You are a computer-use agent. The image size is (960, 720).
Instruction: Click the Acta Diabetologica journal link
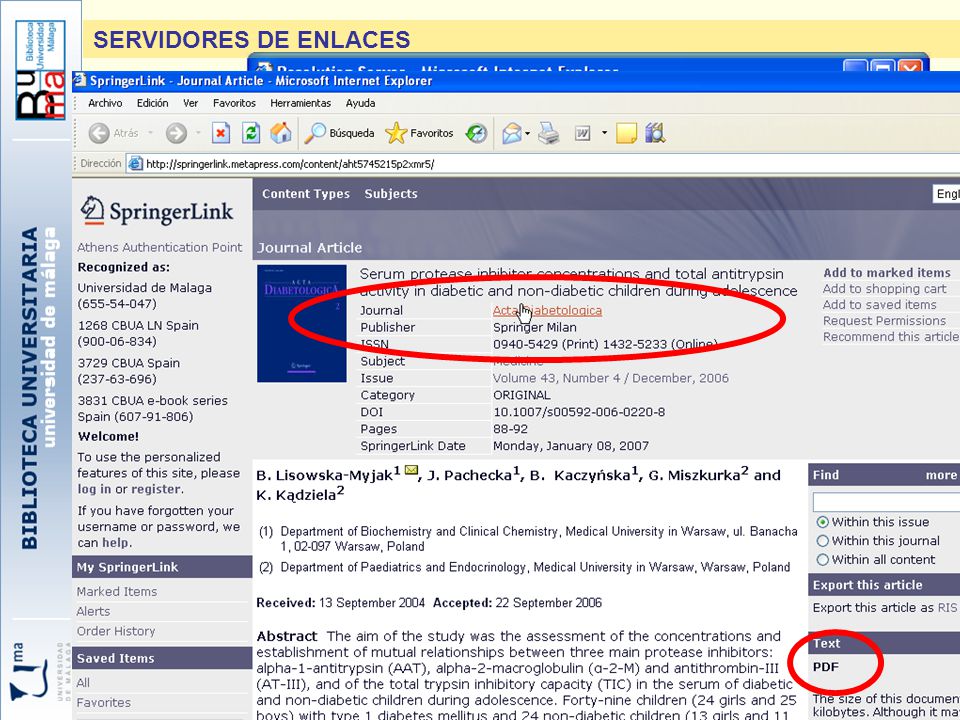(x=547, y=310)
